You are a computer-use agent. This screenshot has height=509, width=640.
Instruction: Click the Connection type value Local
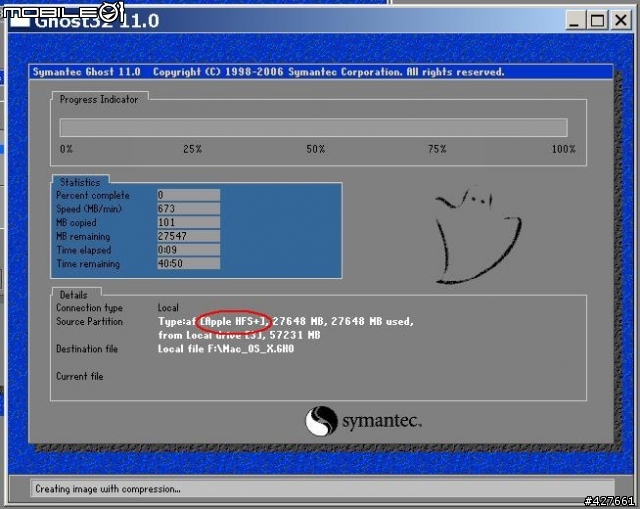point(168,308)
